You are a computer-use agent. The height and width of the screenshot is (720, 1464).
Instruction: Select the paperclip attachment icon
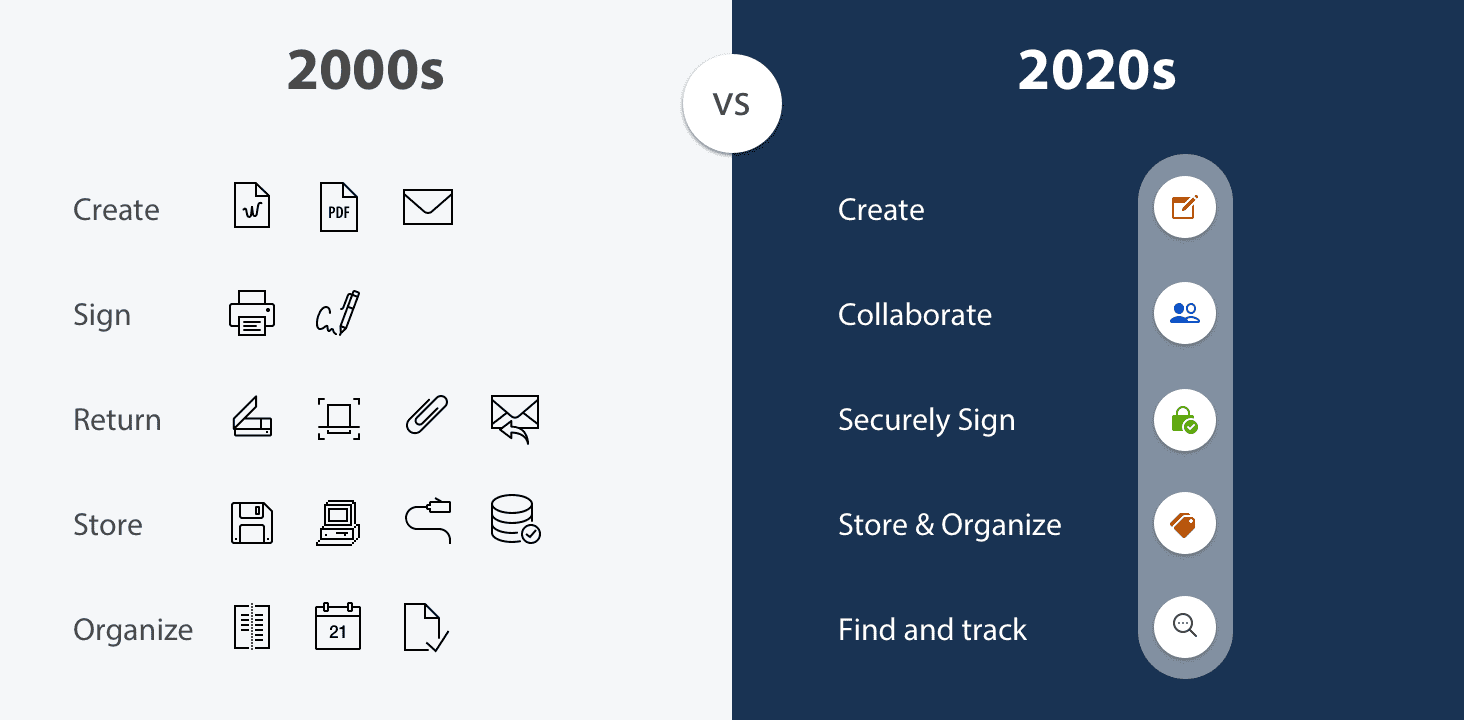coord(427,417)
